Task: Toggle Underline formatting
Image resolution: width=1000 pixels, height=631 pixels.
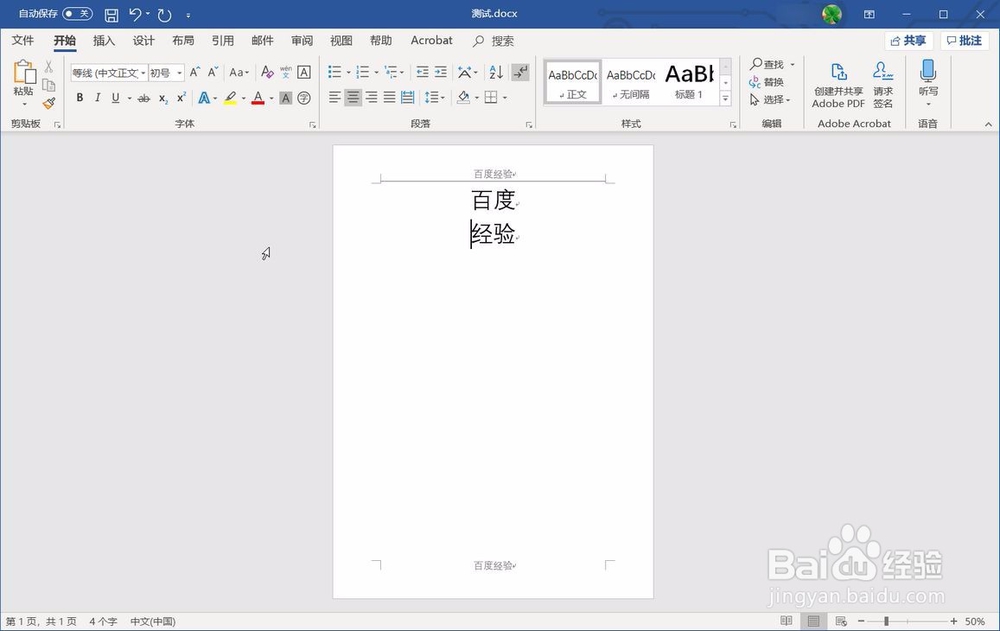Action: [x=115, y=98]
